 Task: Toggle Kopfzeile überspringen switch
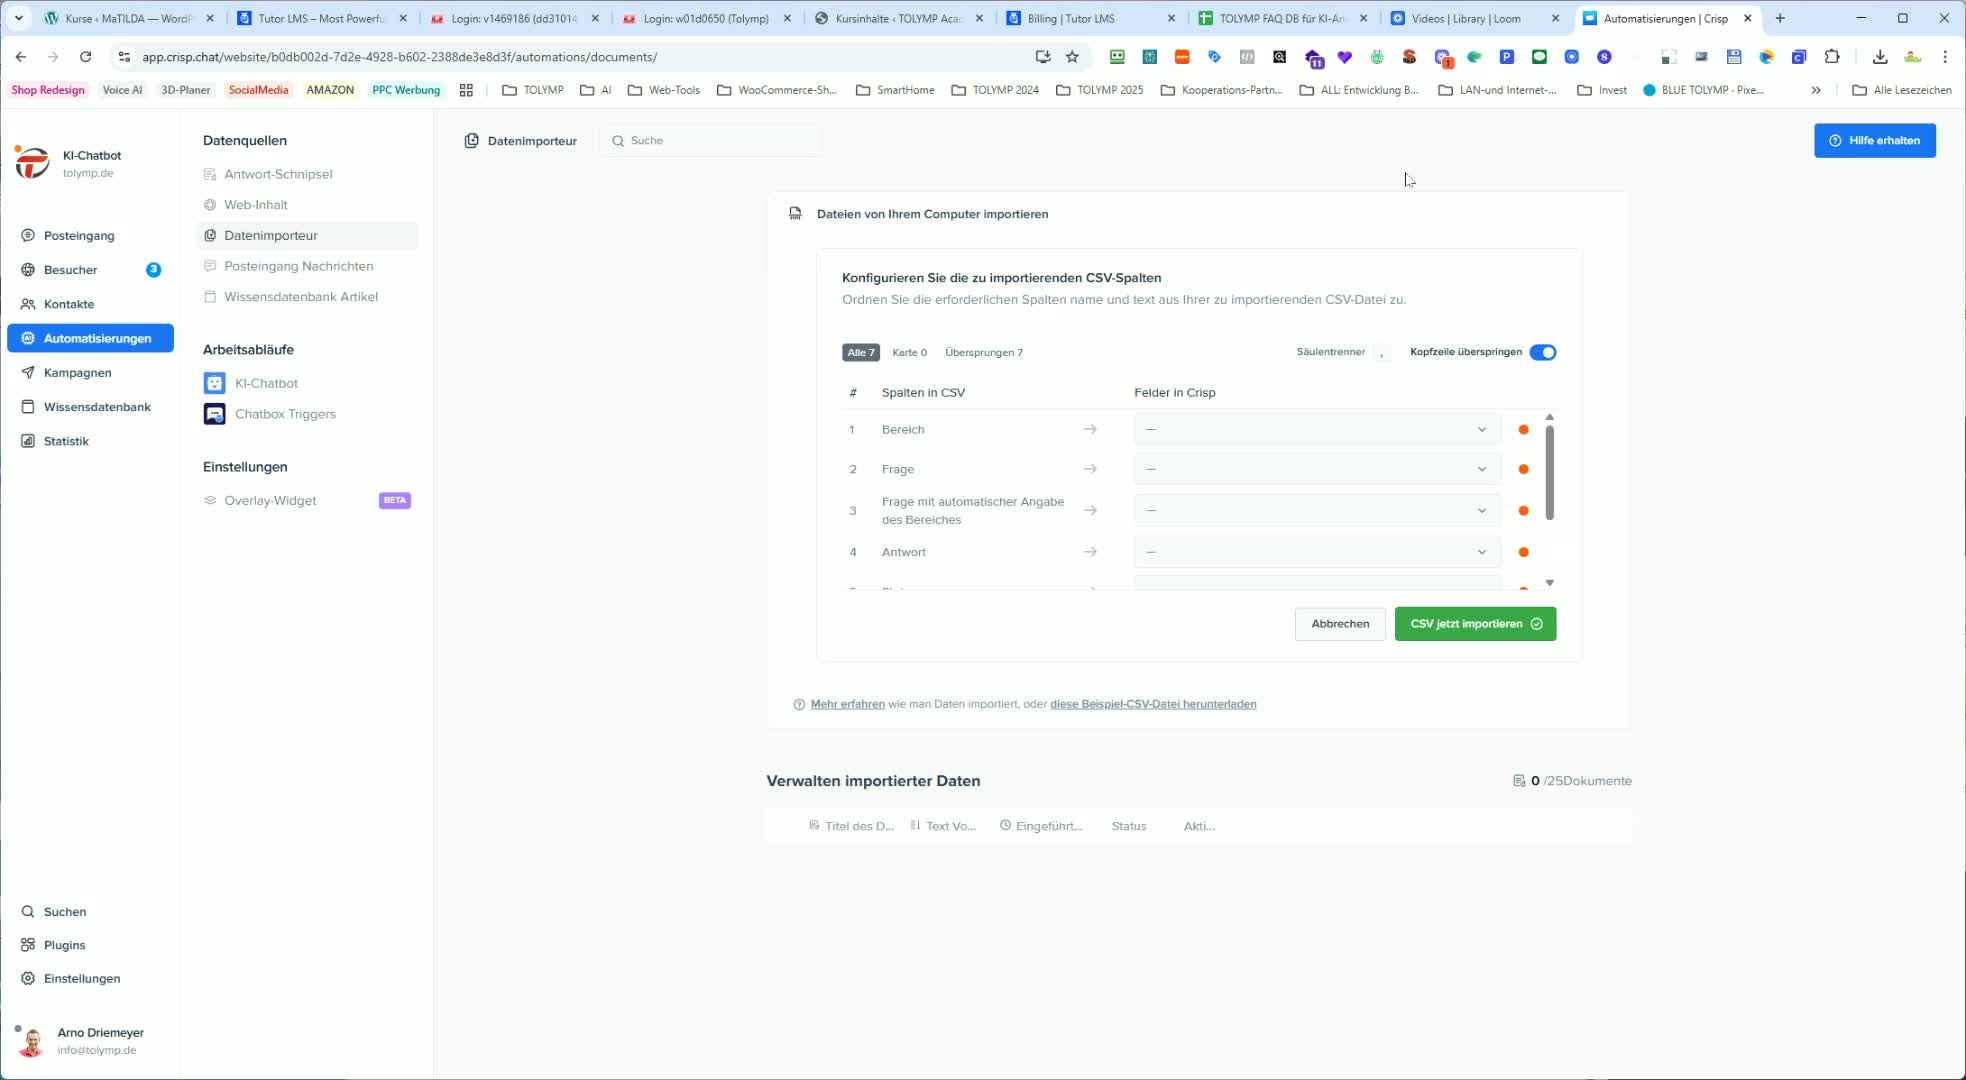tap(1542, 352)
